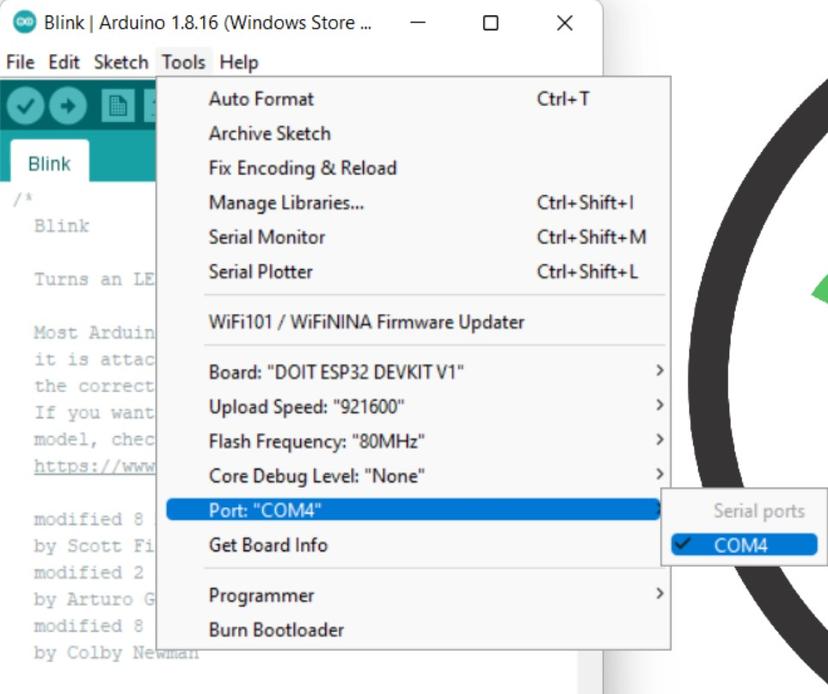Open the Sketch menu
828x694 pixels.
(120, 62)
